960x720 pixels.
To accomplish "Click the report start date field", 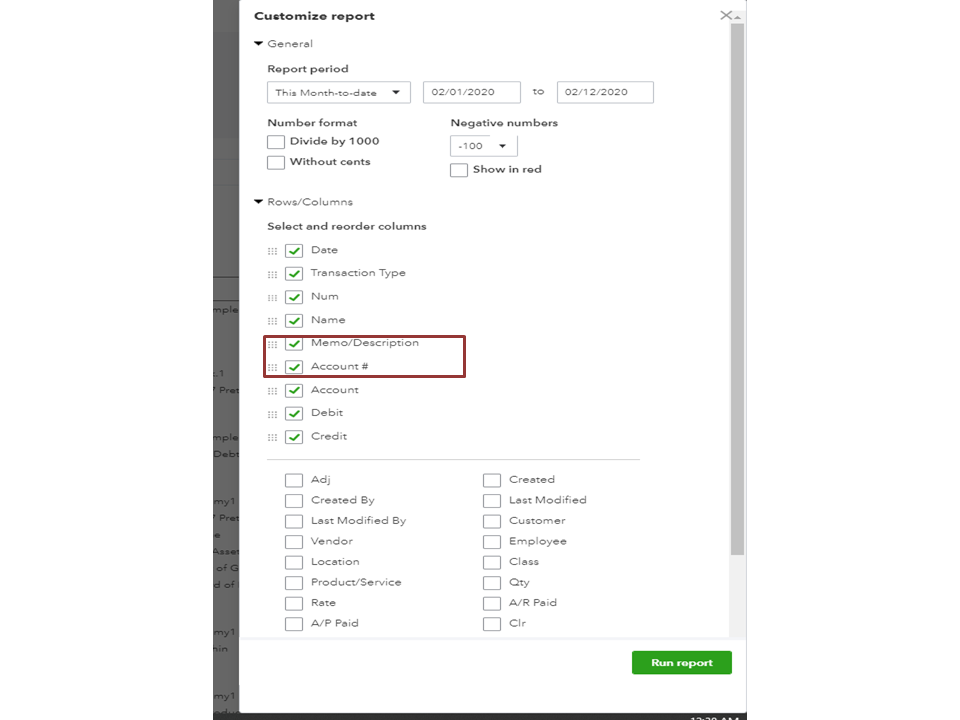I will [x=472, y=93].
